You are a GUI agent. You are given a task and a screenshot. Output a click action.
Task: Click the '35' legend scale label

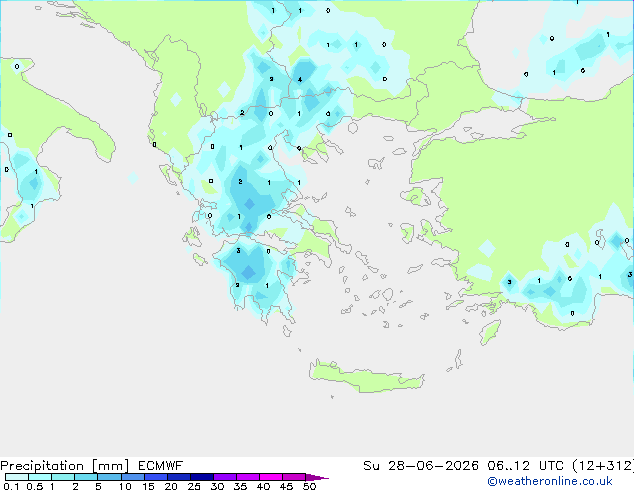[x=240, y=486]
